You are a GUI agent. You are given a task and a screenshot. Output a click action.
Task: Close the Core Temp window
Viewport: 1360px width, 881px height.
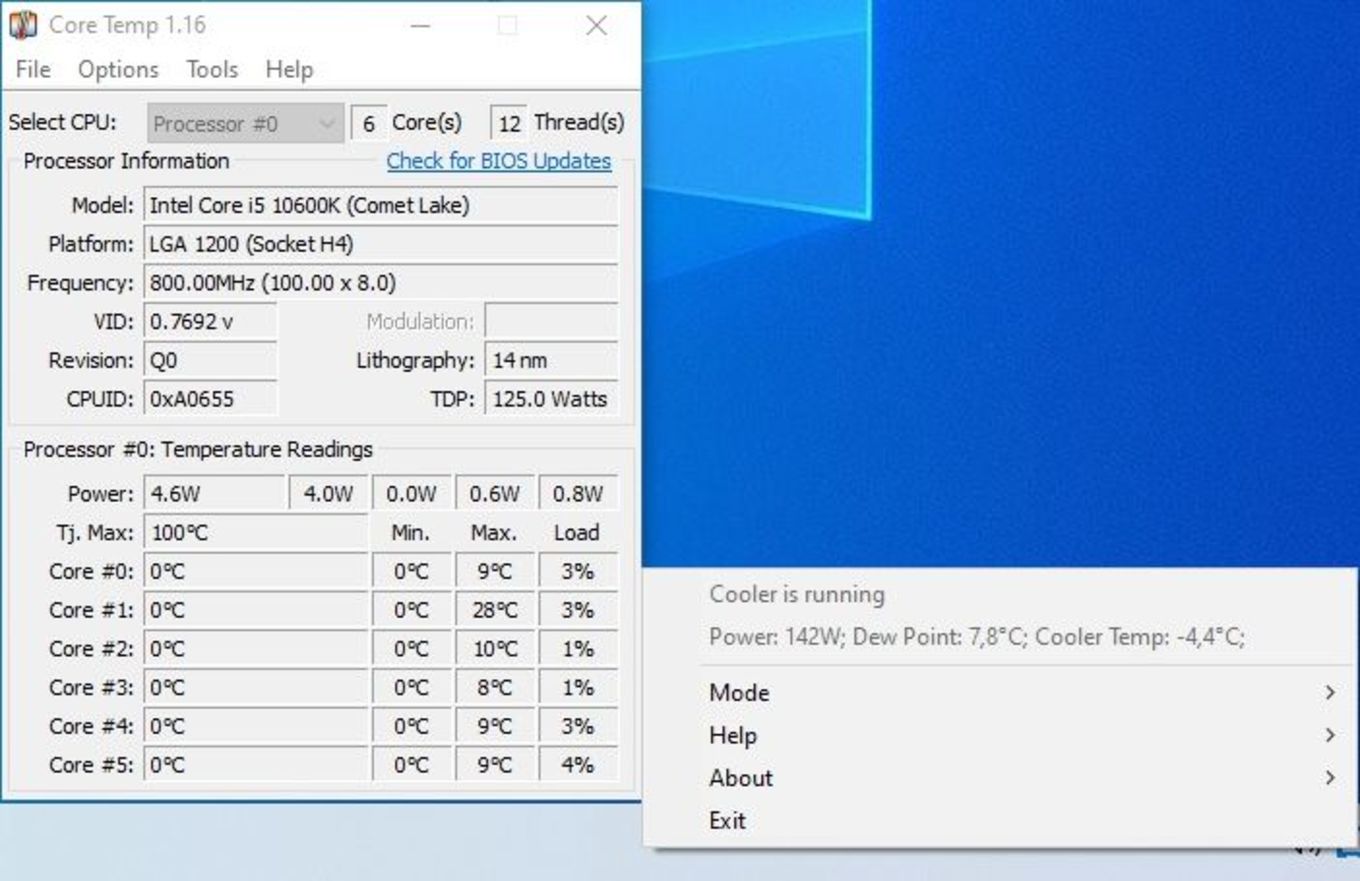click(x=597, y=26)
